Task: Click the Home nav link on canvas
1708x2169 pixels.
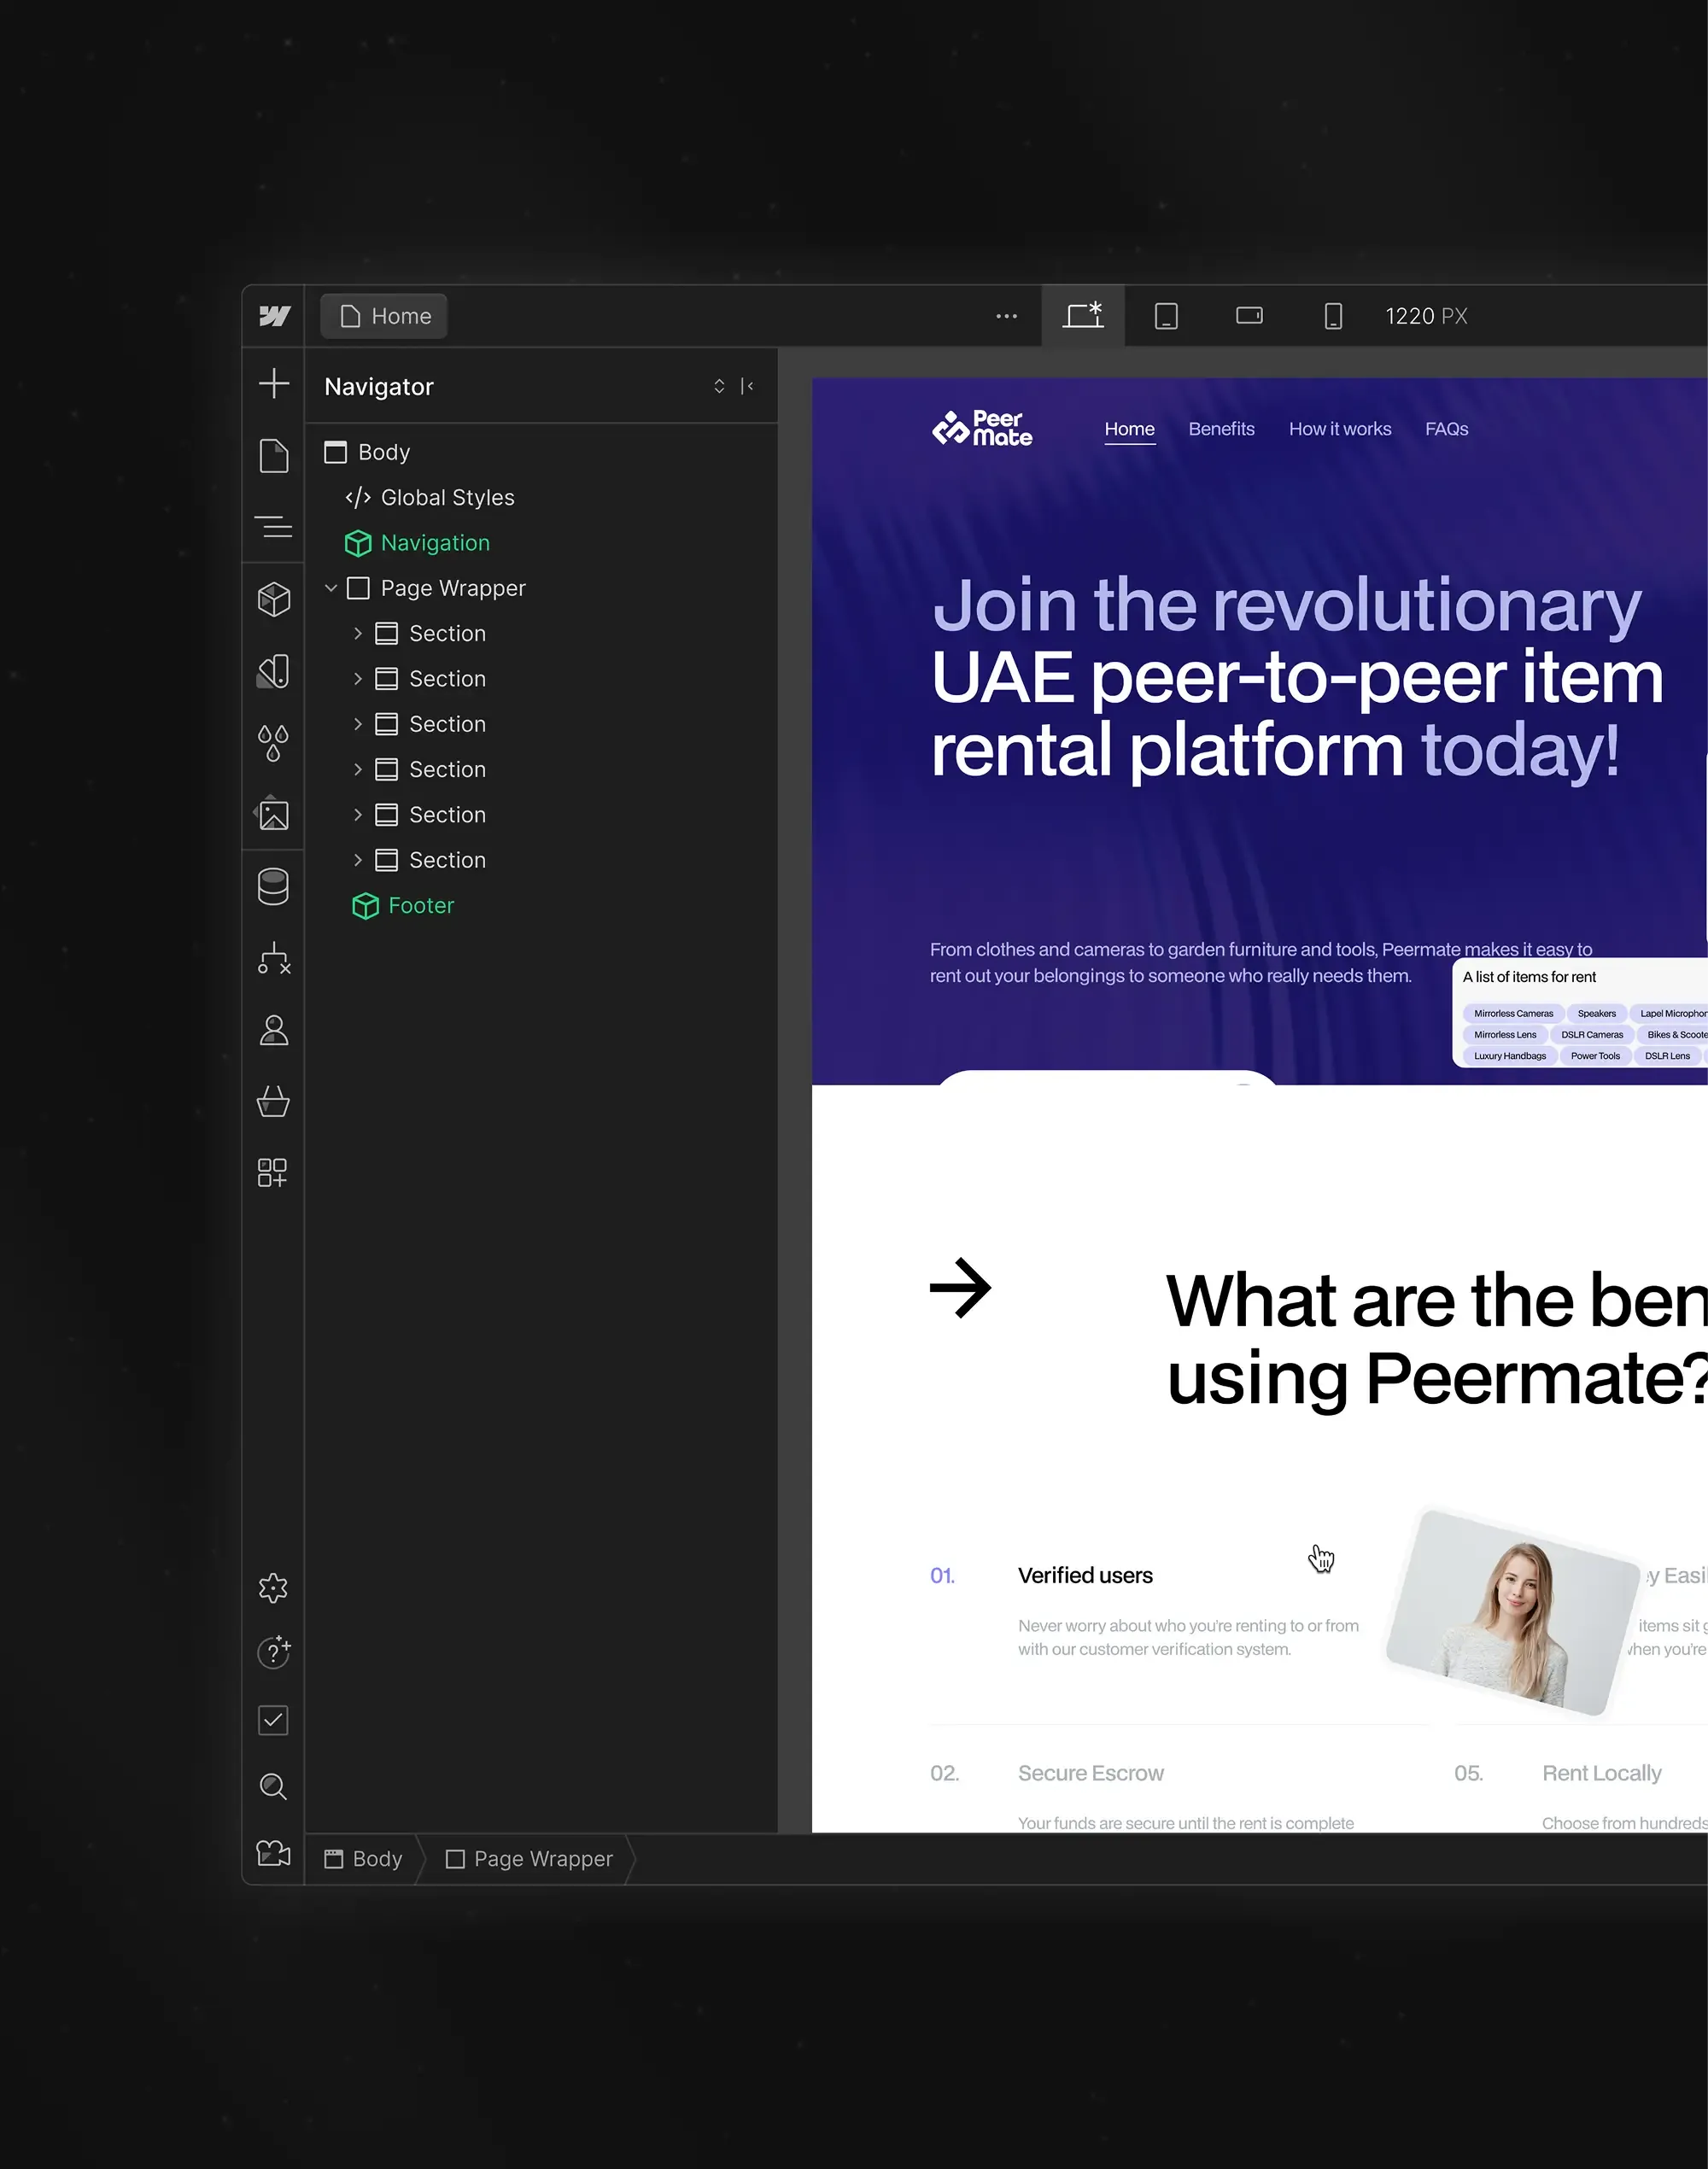Action: pos(1129,429)
